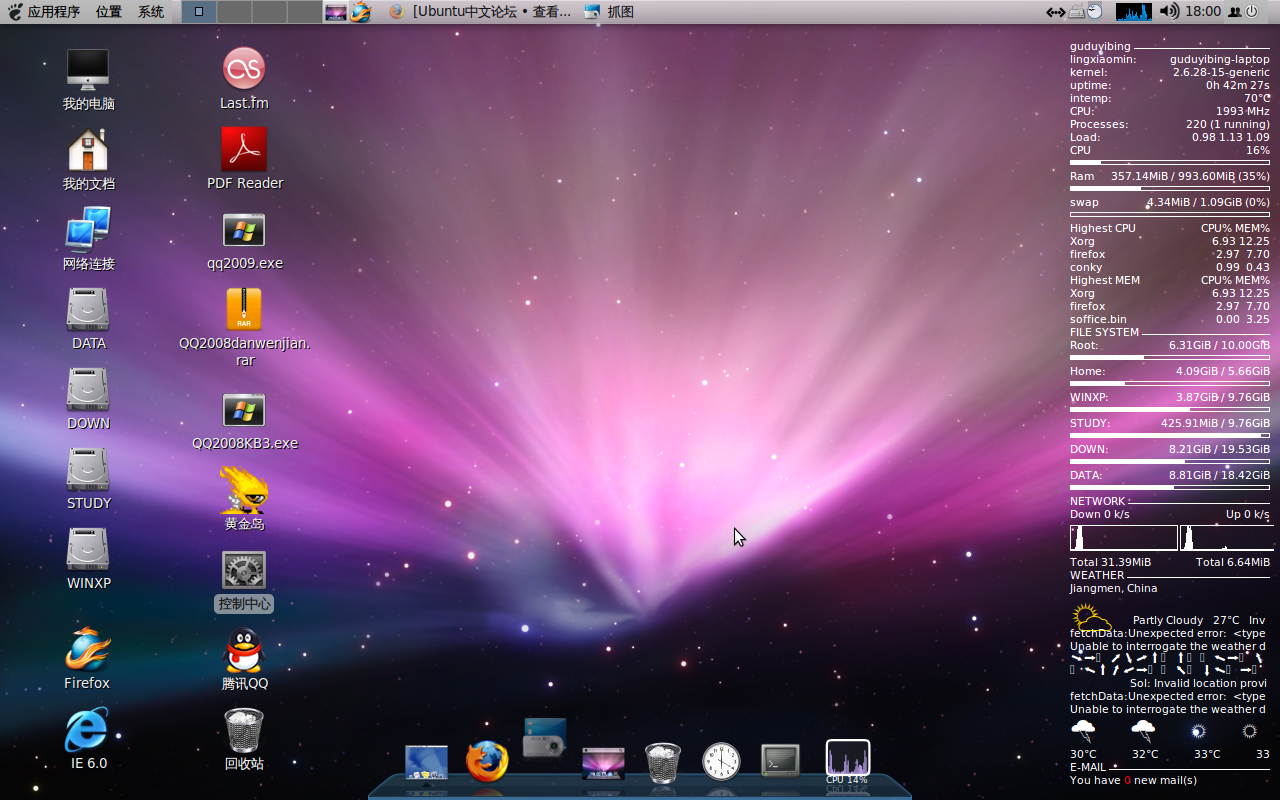
Task: Switch to the 抓图 window button
Action: tap(610, 12)
